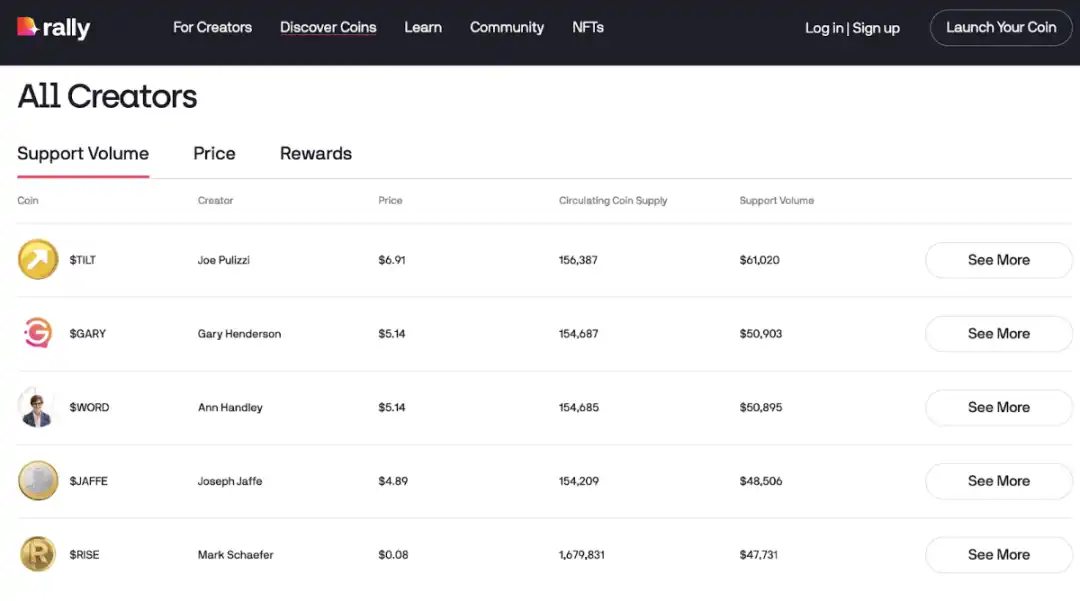Image resolution: width=1080 pixels, height=601 pixels.
Task: Open See More for $JAFFE row
Action: click(x=998, y=481)
